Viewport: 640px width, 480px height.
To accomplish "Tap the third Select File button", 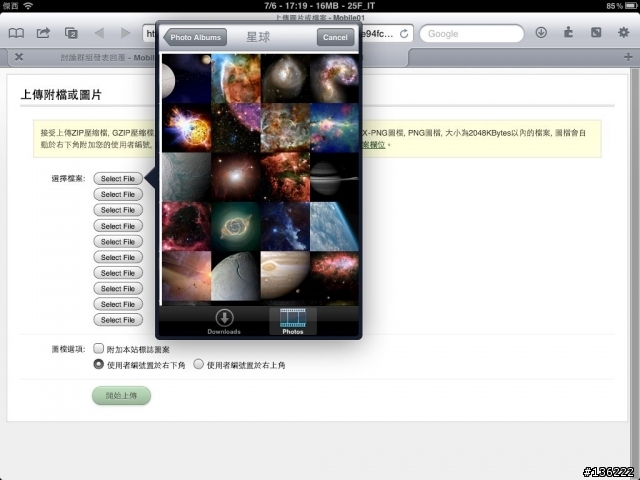I will pos(118,210).
